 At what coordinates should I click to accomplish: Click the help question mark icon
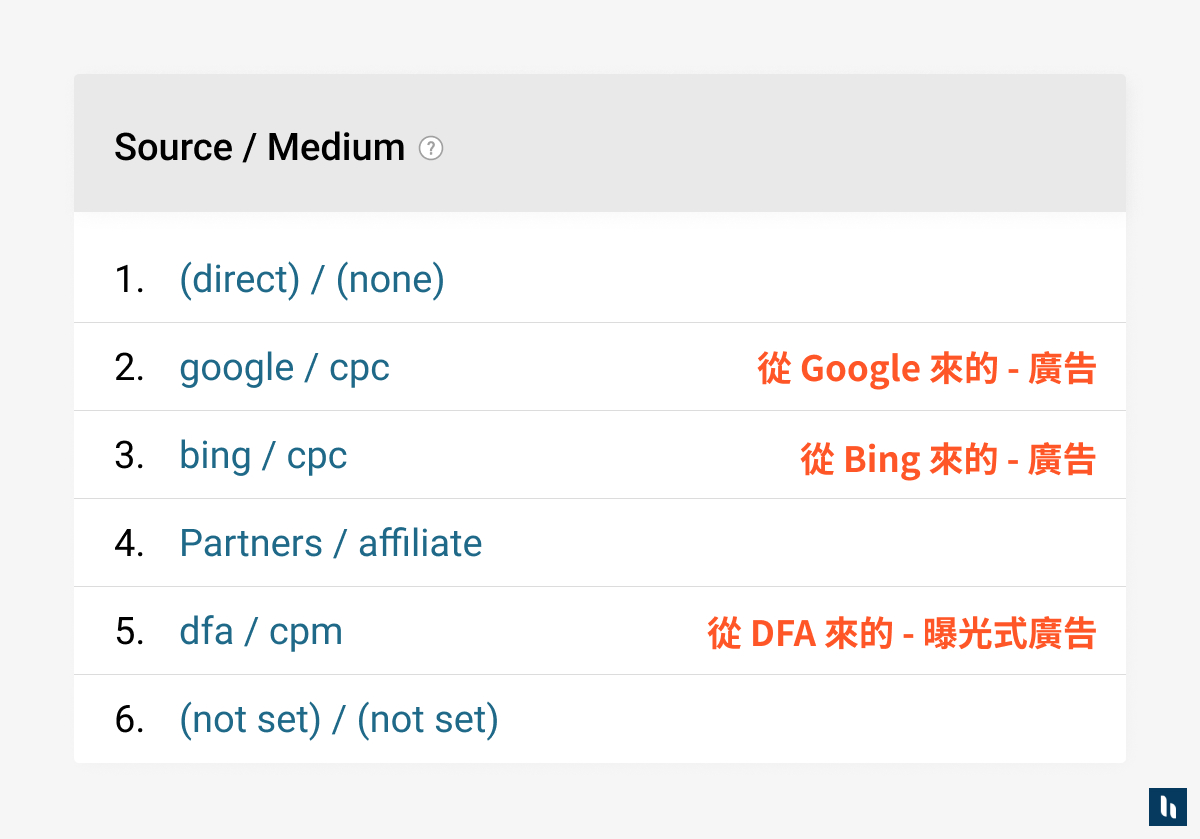431,148
